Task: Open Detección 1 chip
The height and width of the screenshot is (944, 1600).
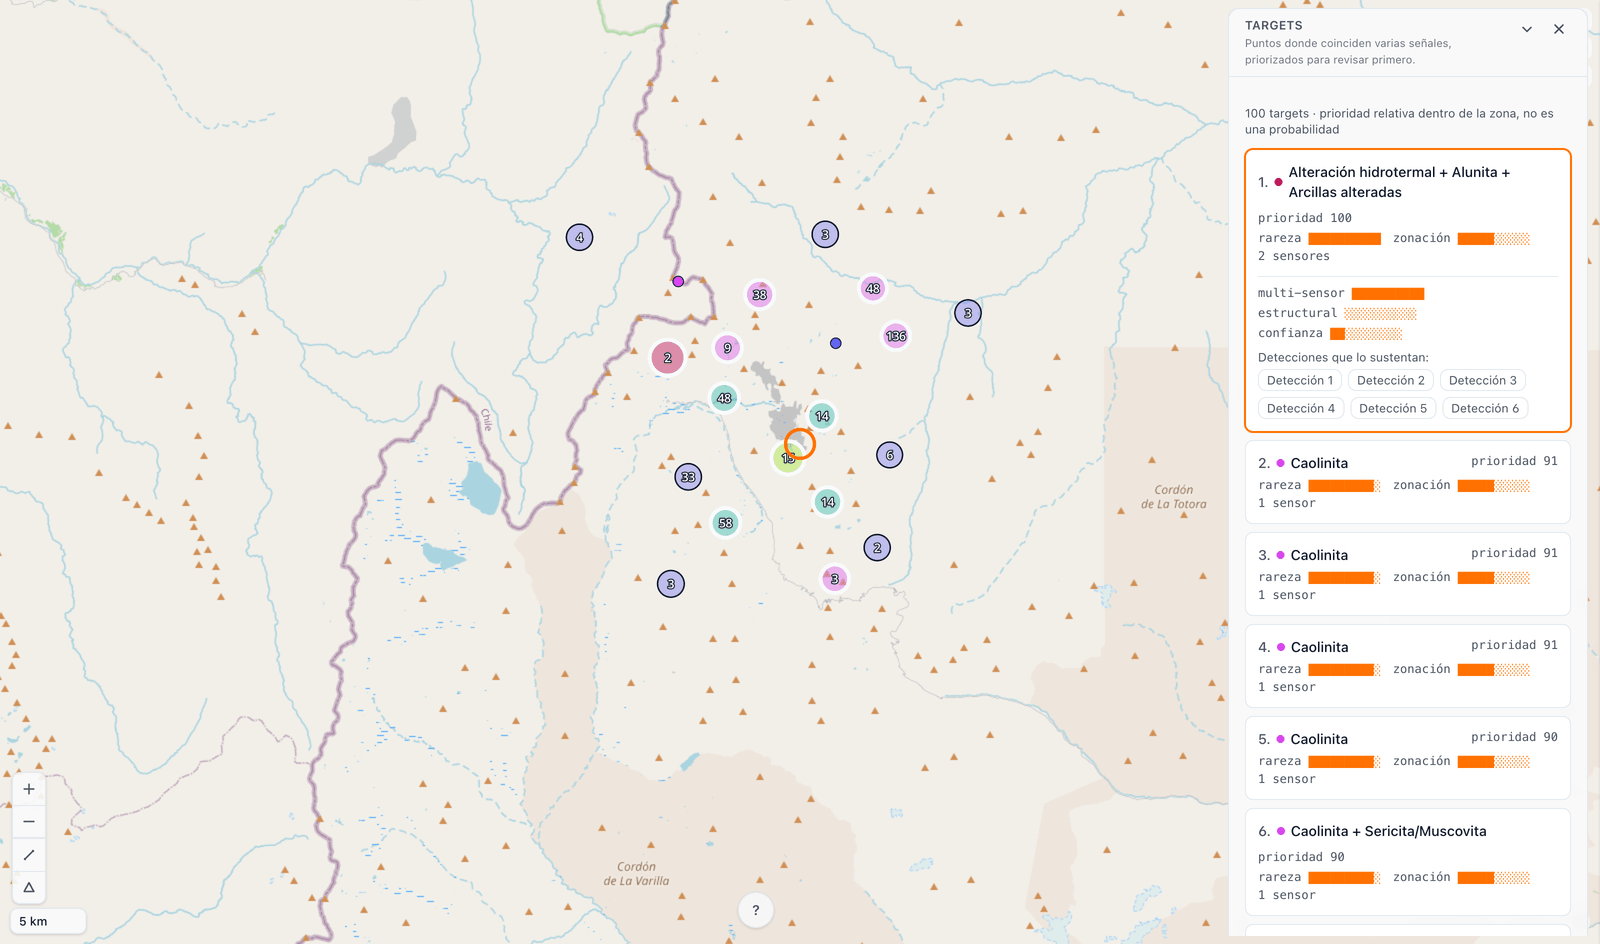Action: click(1300, 380)
